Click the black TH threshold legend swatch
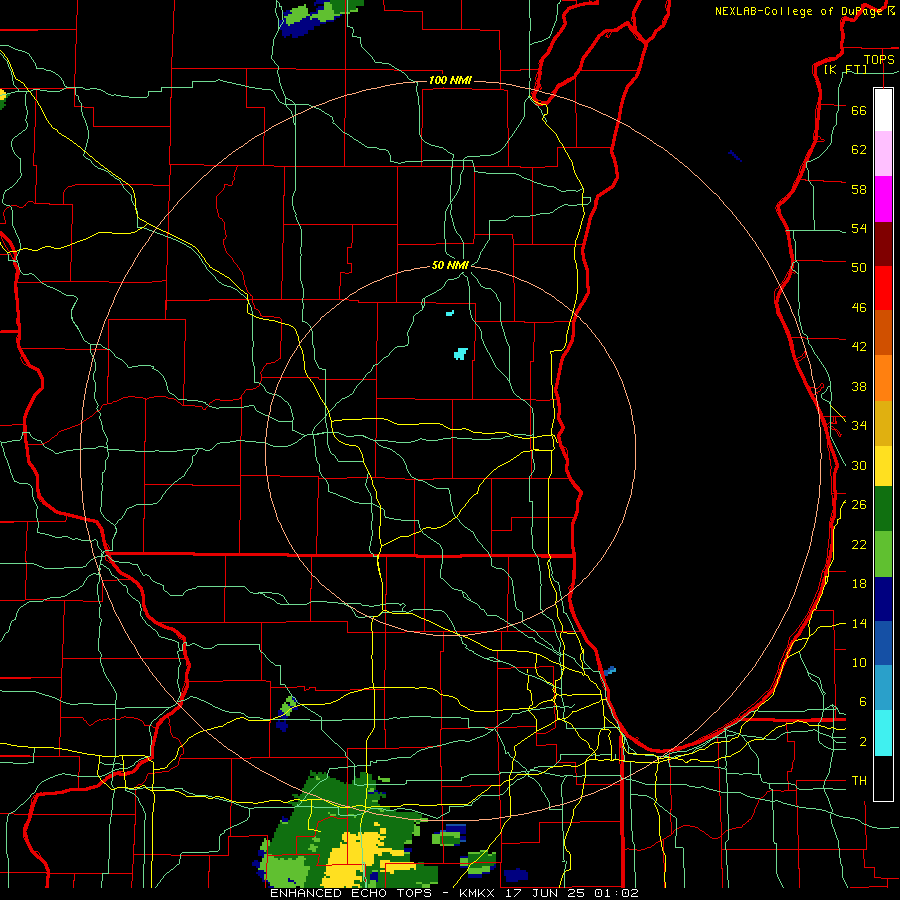 pyautogui.click(x=883, y=778)
